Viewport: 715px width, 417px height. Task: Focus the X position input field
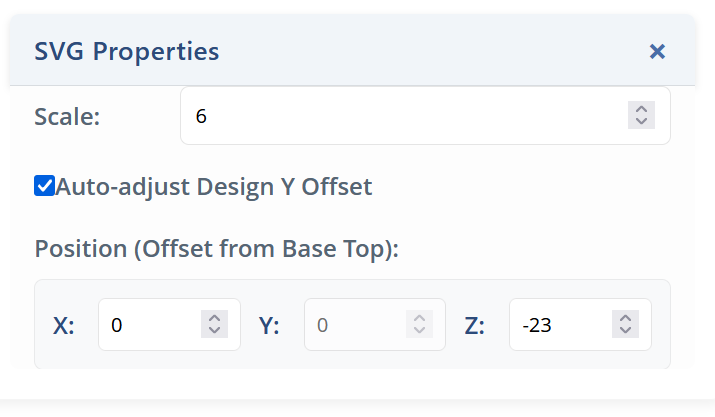[x=152, y=325]
